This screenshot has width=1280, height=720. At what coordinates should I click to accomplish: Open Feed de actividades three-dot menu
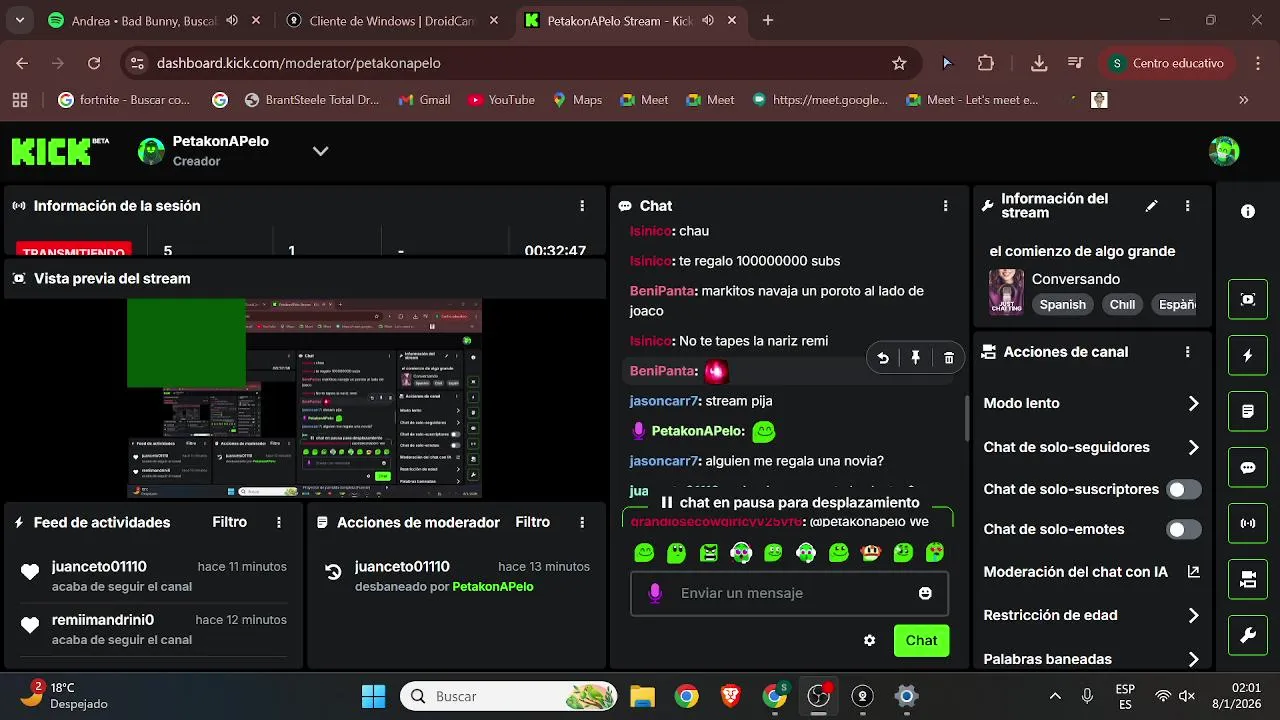click(x=279, y=522)
